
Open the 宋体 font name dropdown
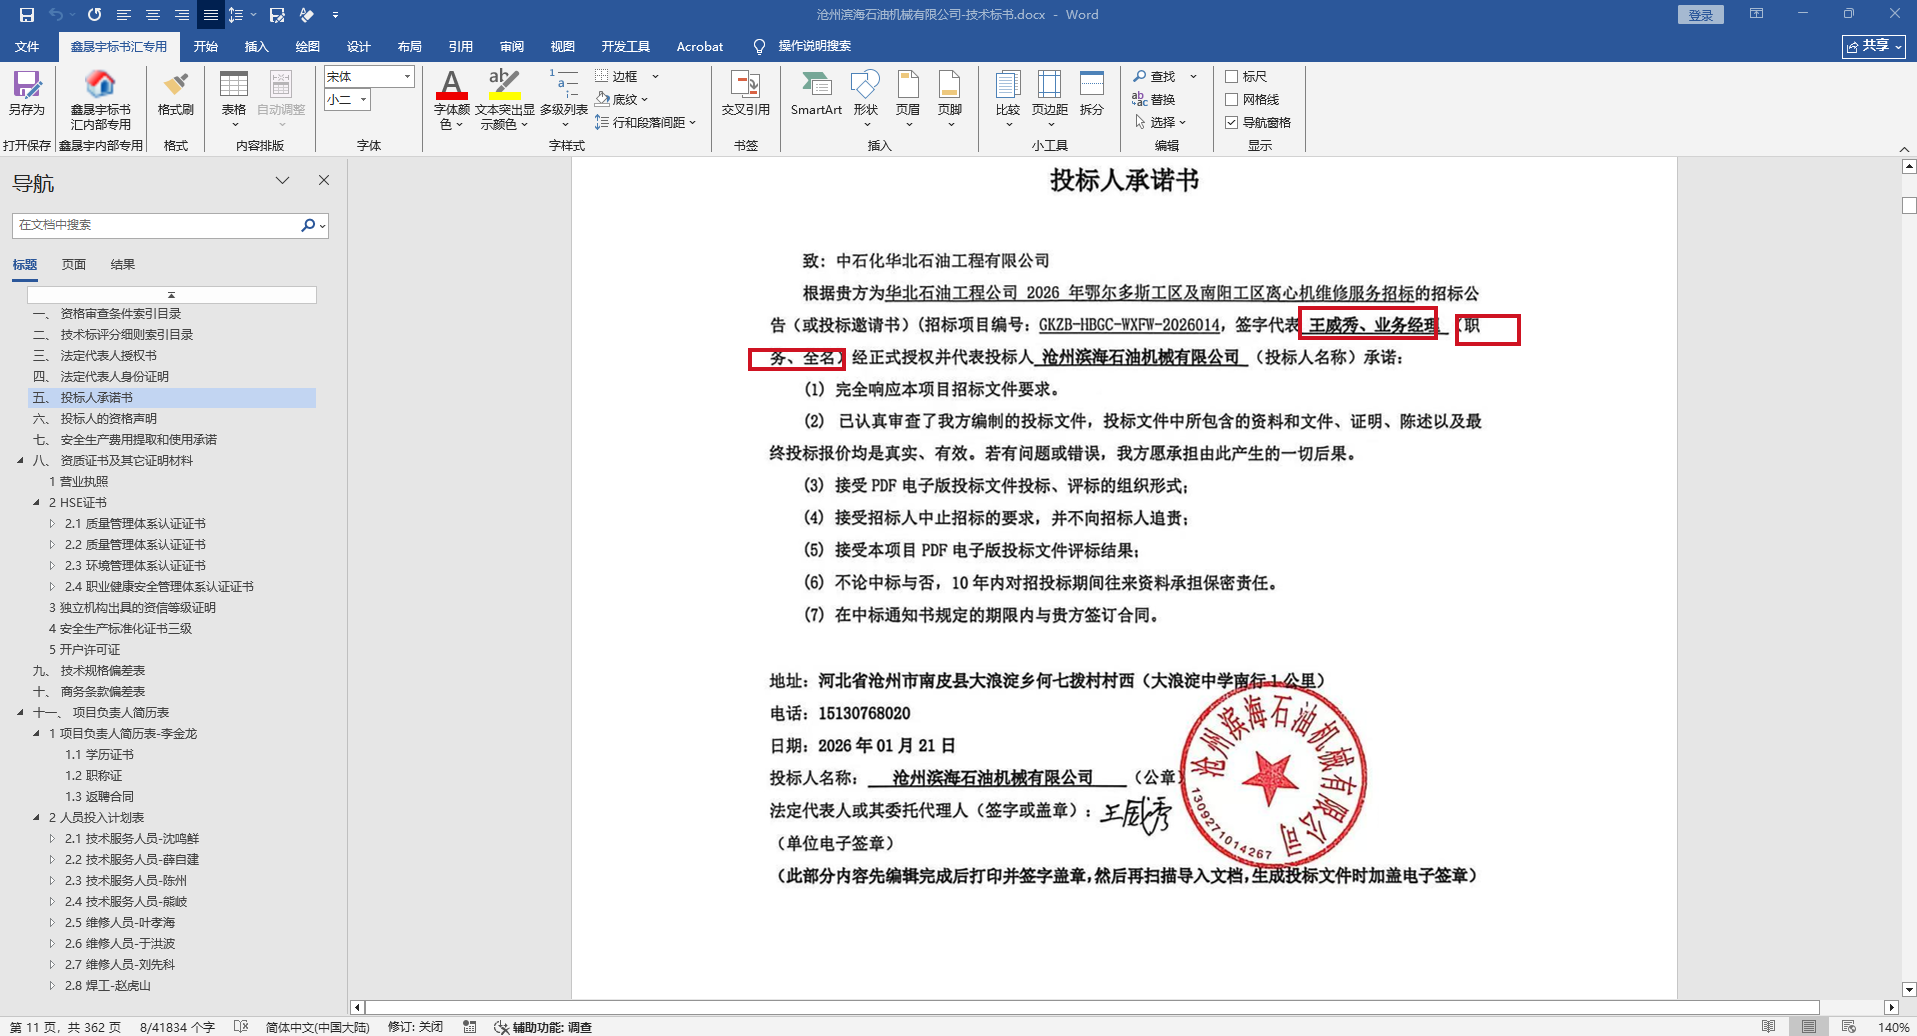(407, 76)
